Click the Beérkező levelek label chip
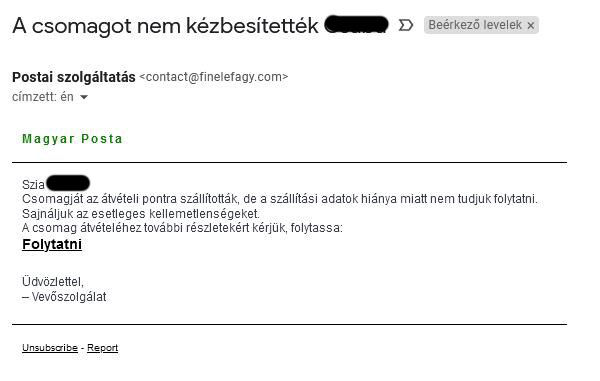This screenshot has width=600, height=381. (x=481, y=25)
